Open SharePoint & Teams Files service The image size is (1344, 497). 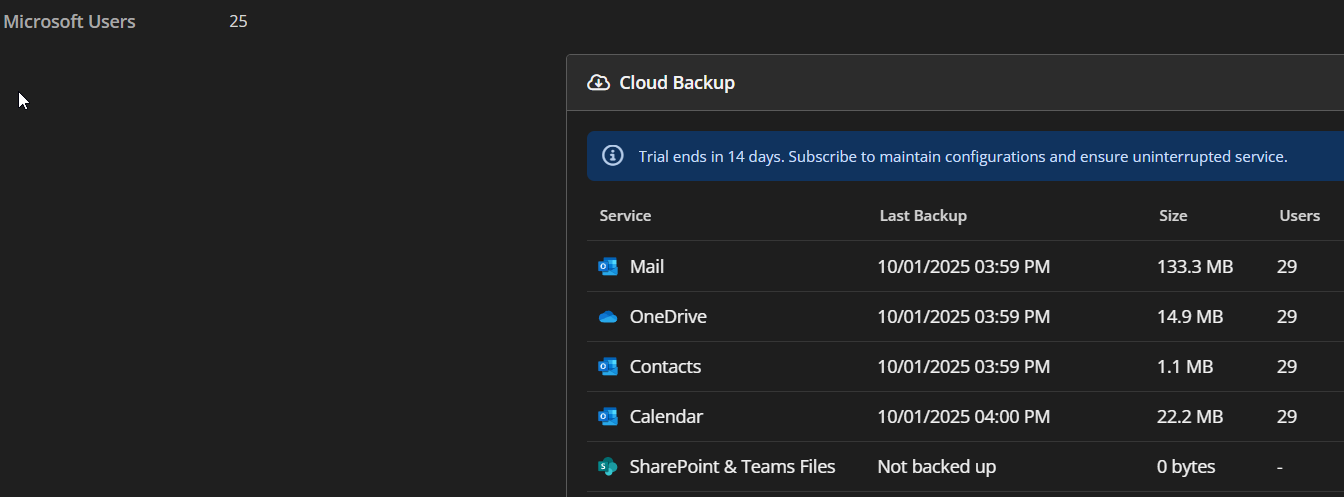(x=732, y=467)
